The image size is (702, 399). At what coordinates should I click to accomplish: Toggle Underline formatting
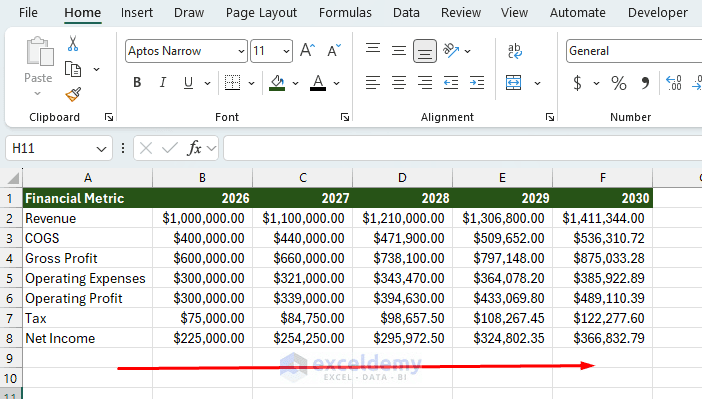point(188,82)
